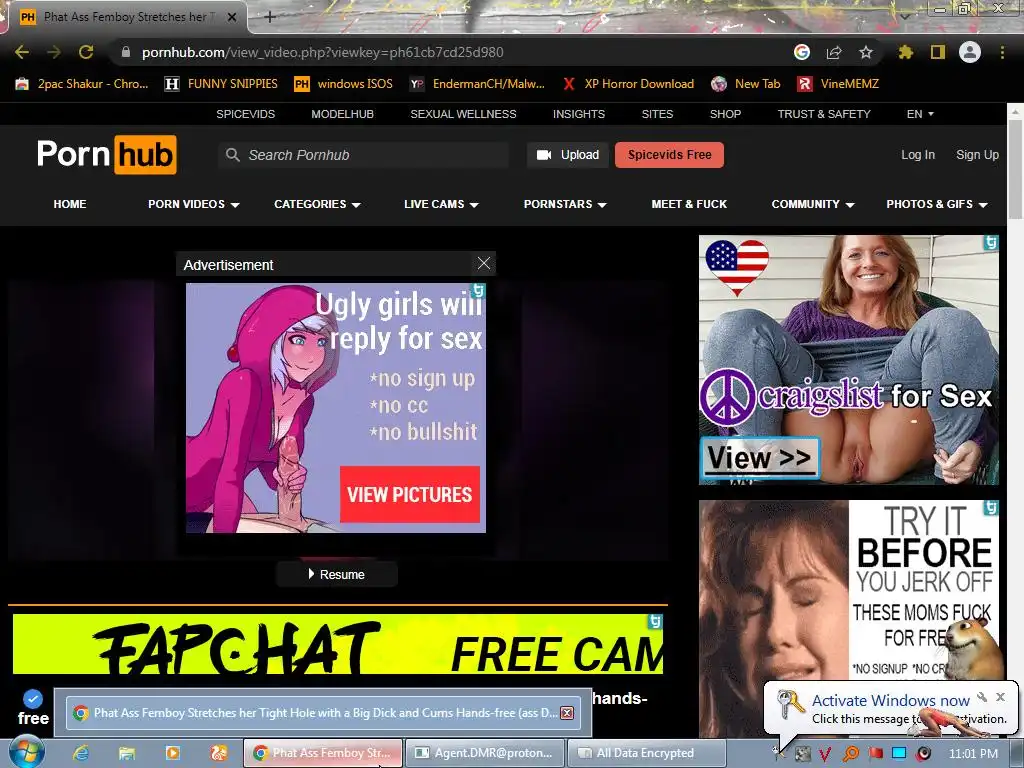
Task: Open the FUNNY SNIPPIES bookmark
Action: point(221,84)
